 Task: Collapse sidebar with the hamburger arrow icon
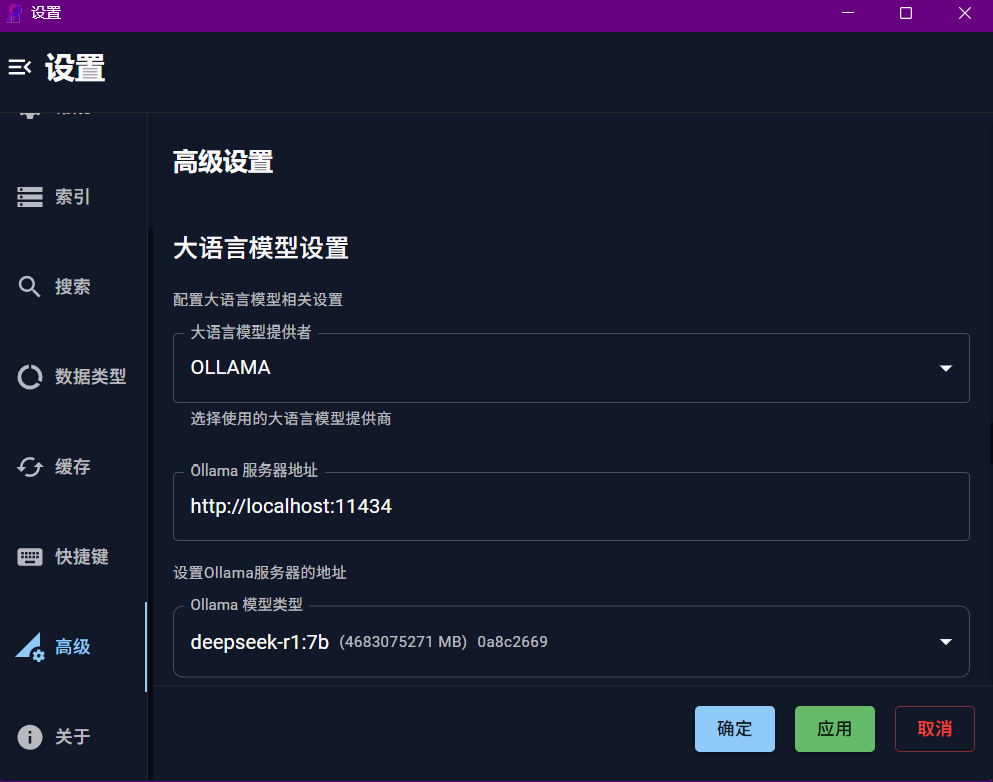[x=20, y=67]
